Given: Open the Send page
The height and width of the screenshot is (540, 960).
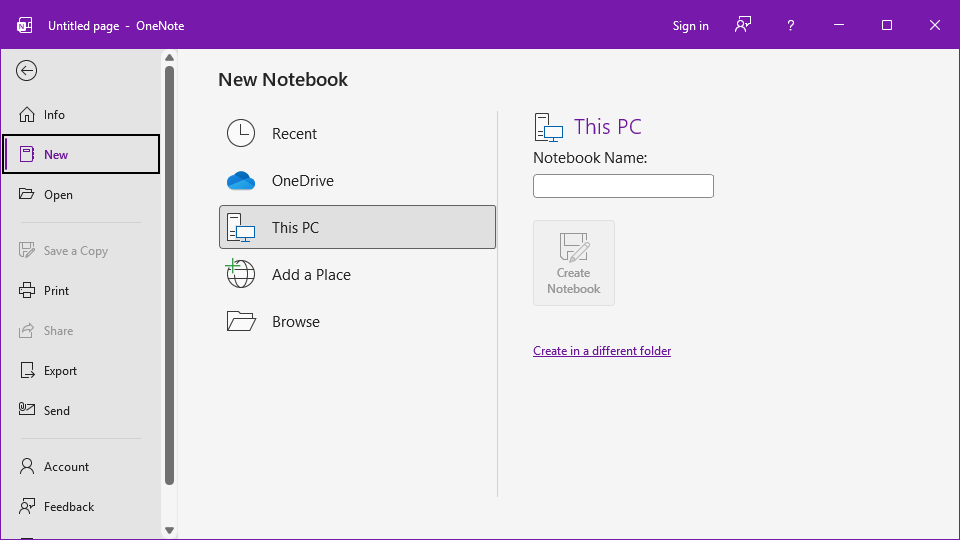Looking at the screenshot, I should pos(81,410).
